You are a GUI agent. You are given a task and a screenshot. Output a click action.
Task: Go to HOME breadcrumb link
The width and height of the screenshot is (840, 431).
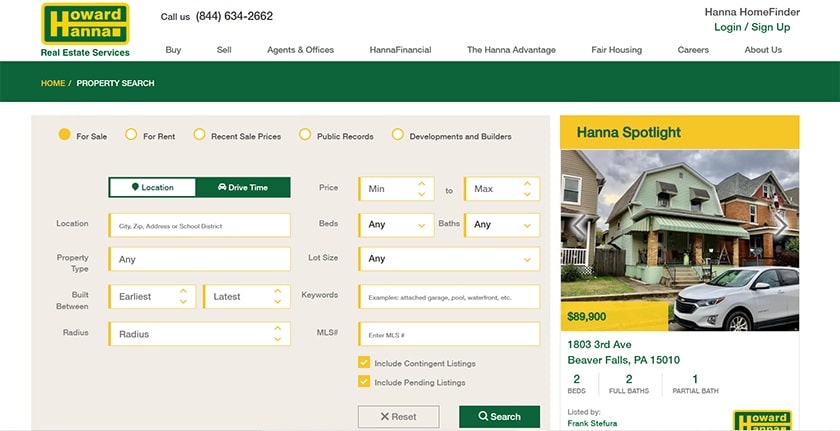(x=53, y=83)
